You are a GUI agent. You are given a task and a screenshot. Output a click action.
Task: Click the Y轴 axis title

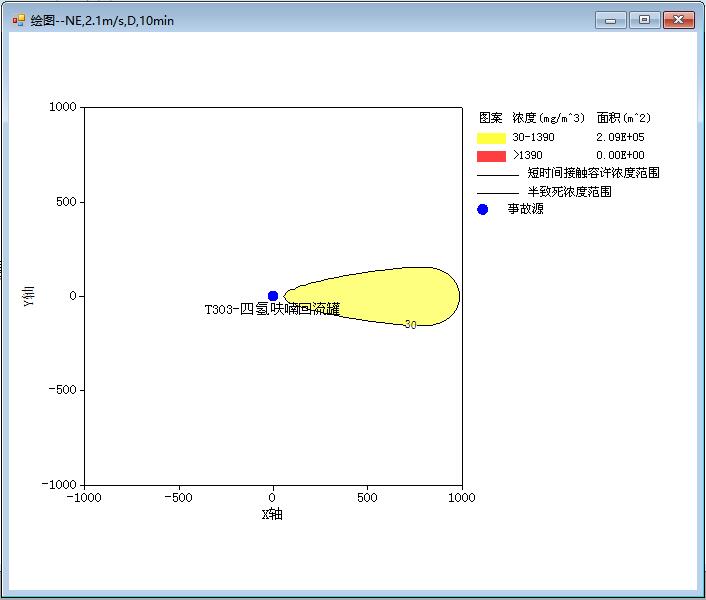28,295
